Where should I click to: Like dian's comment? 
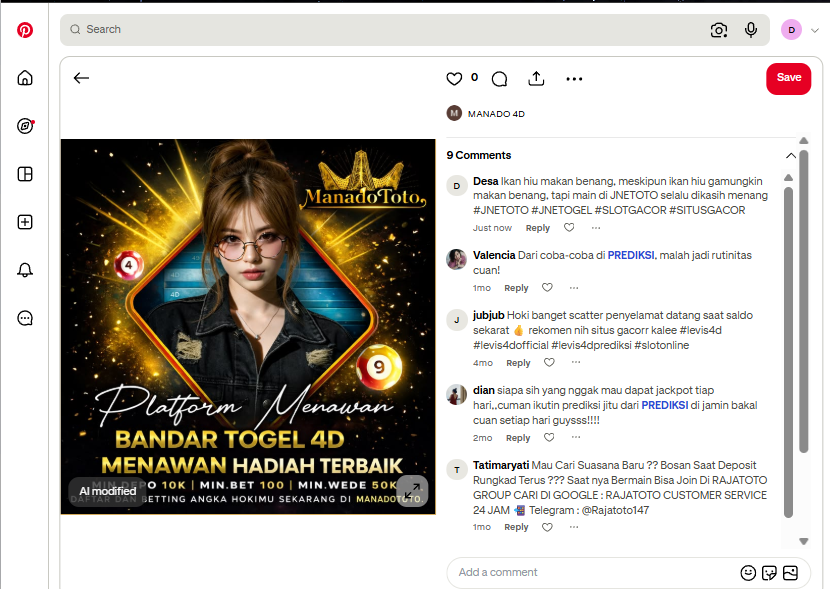(x=549, y=438)
